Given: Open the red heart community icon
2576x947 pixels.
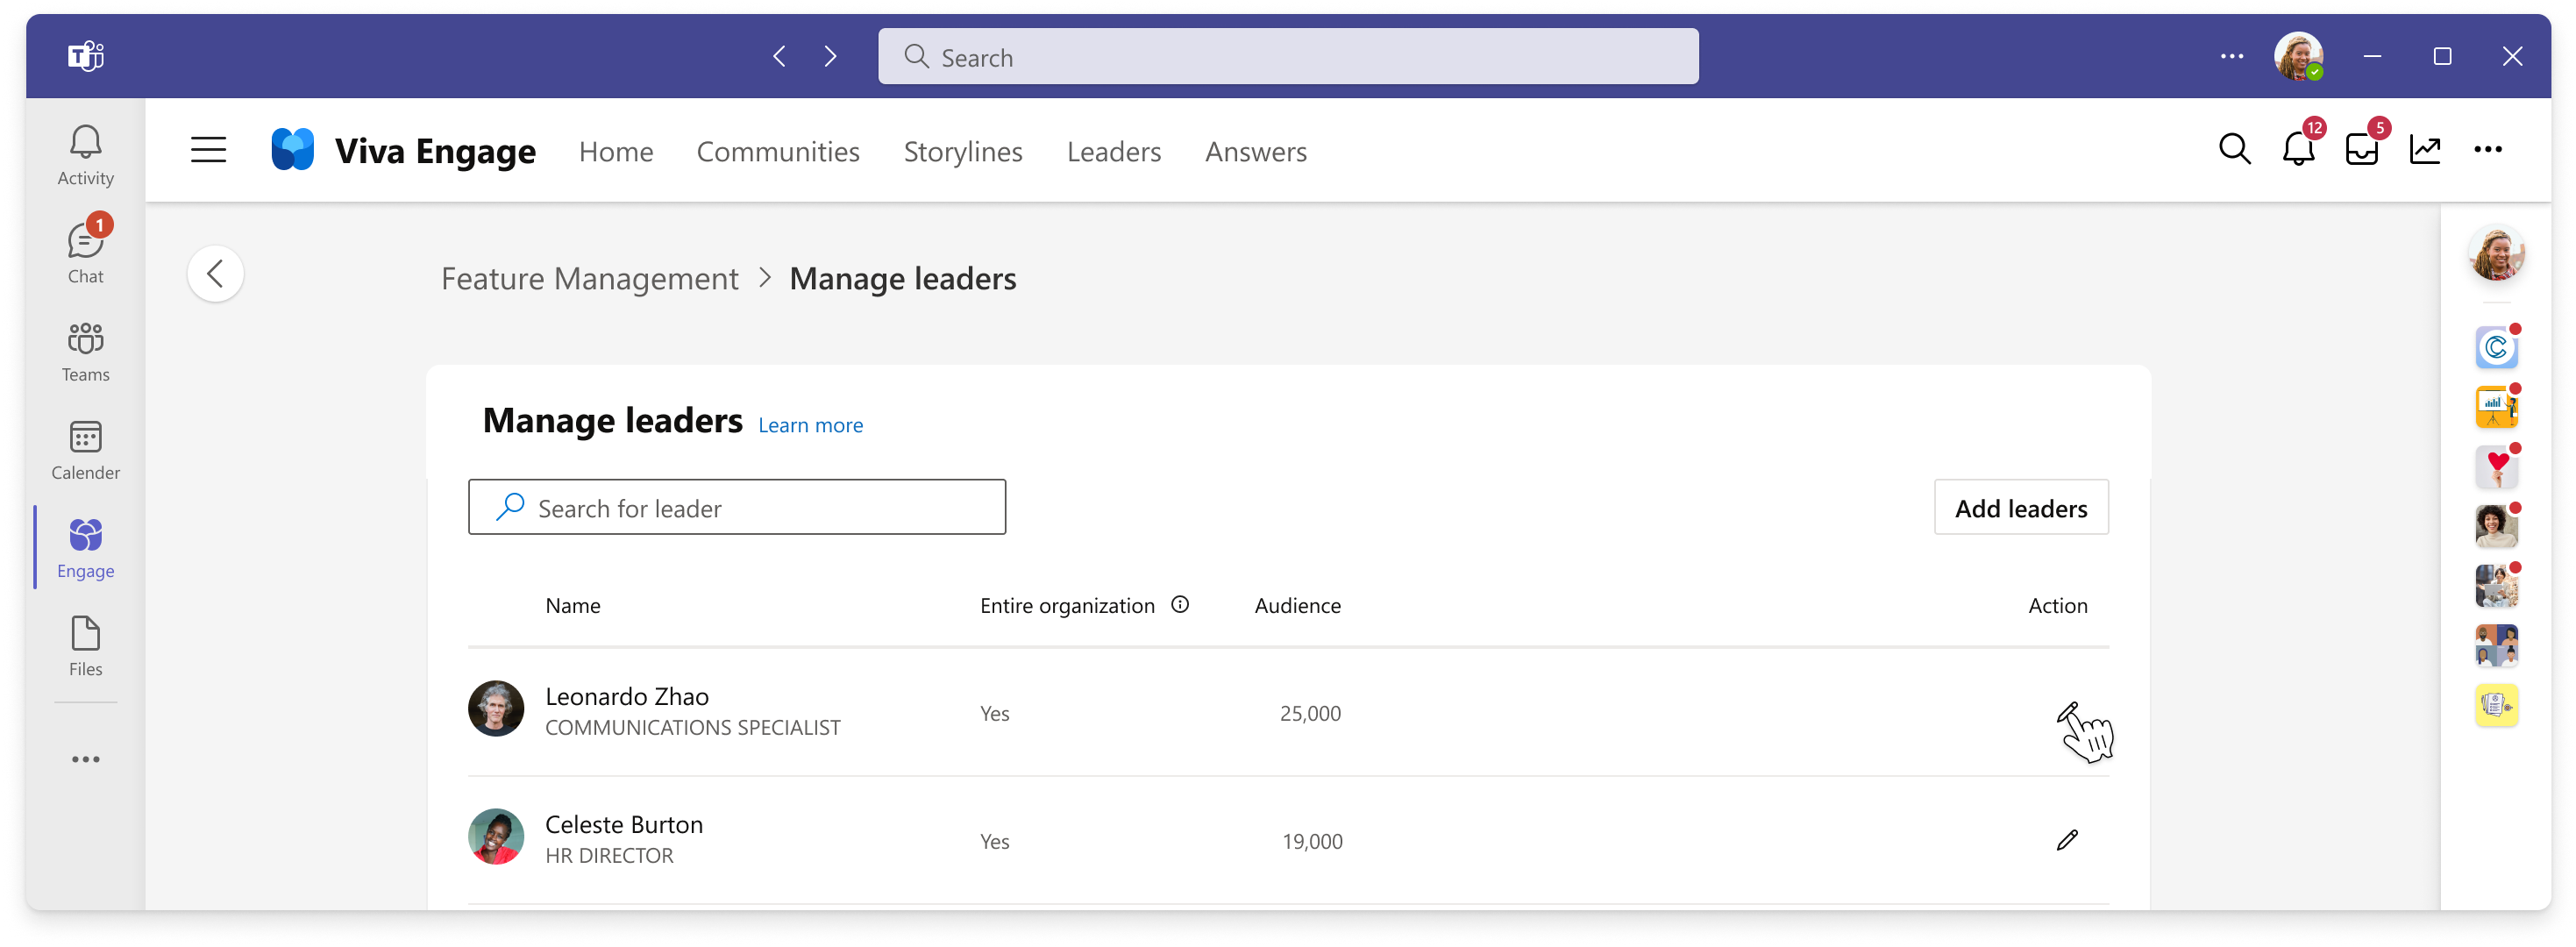Looking at the screenshot, I should tap(2496, 466).
